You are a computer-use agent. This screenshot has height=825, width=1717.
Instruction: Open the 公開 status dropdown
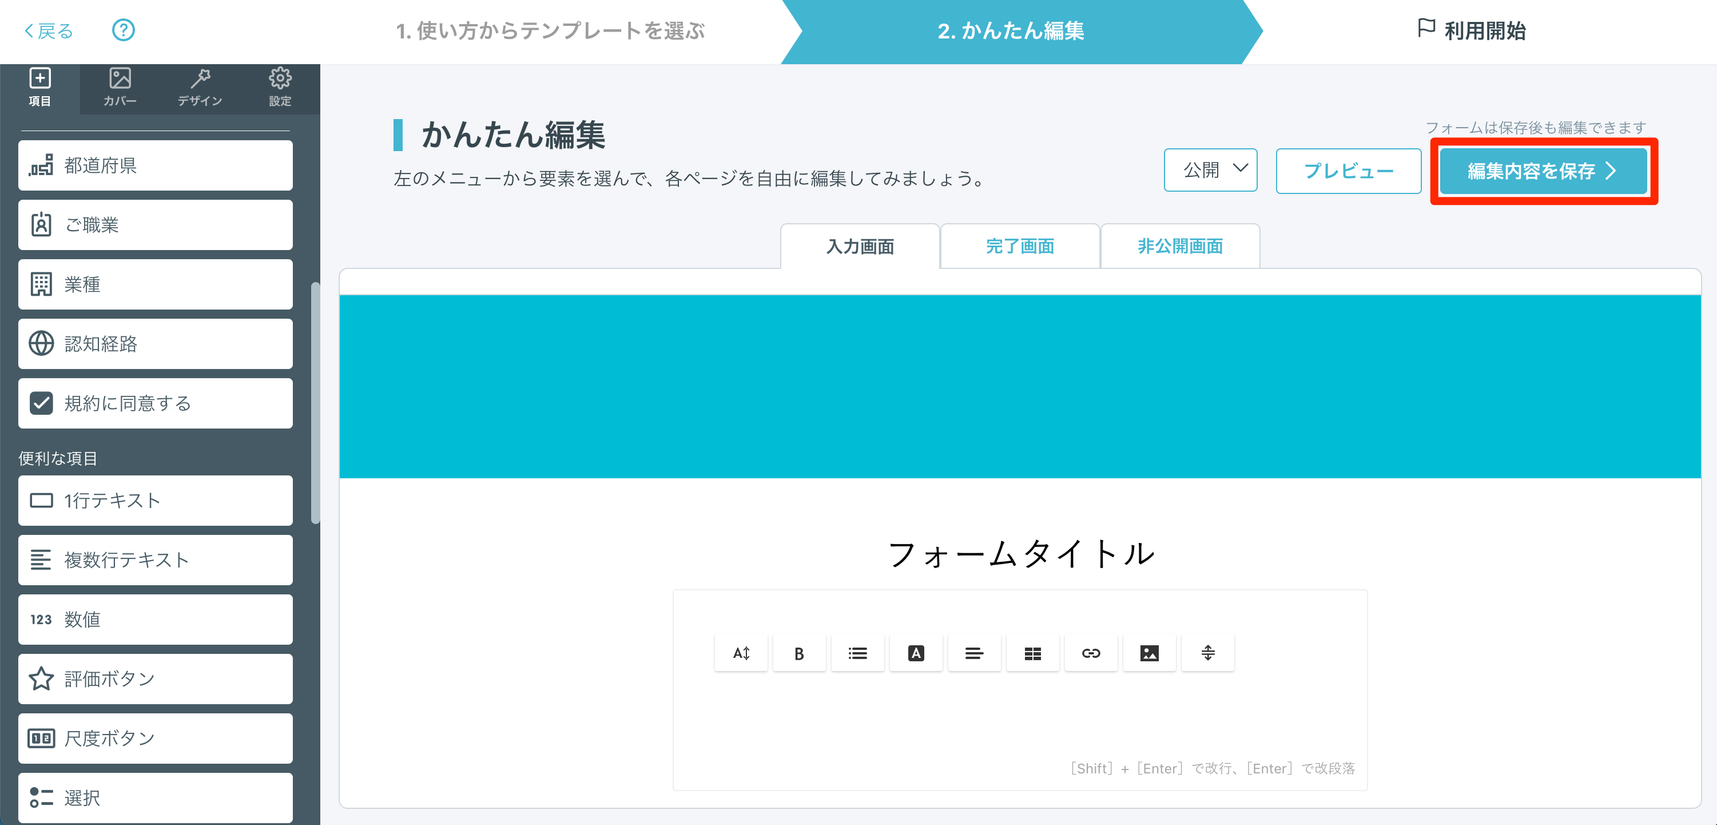(x=1211, y=170)
